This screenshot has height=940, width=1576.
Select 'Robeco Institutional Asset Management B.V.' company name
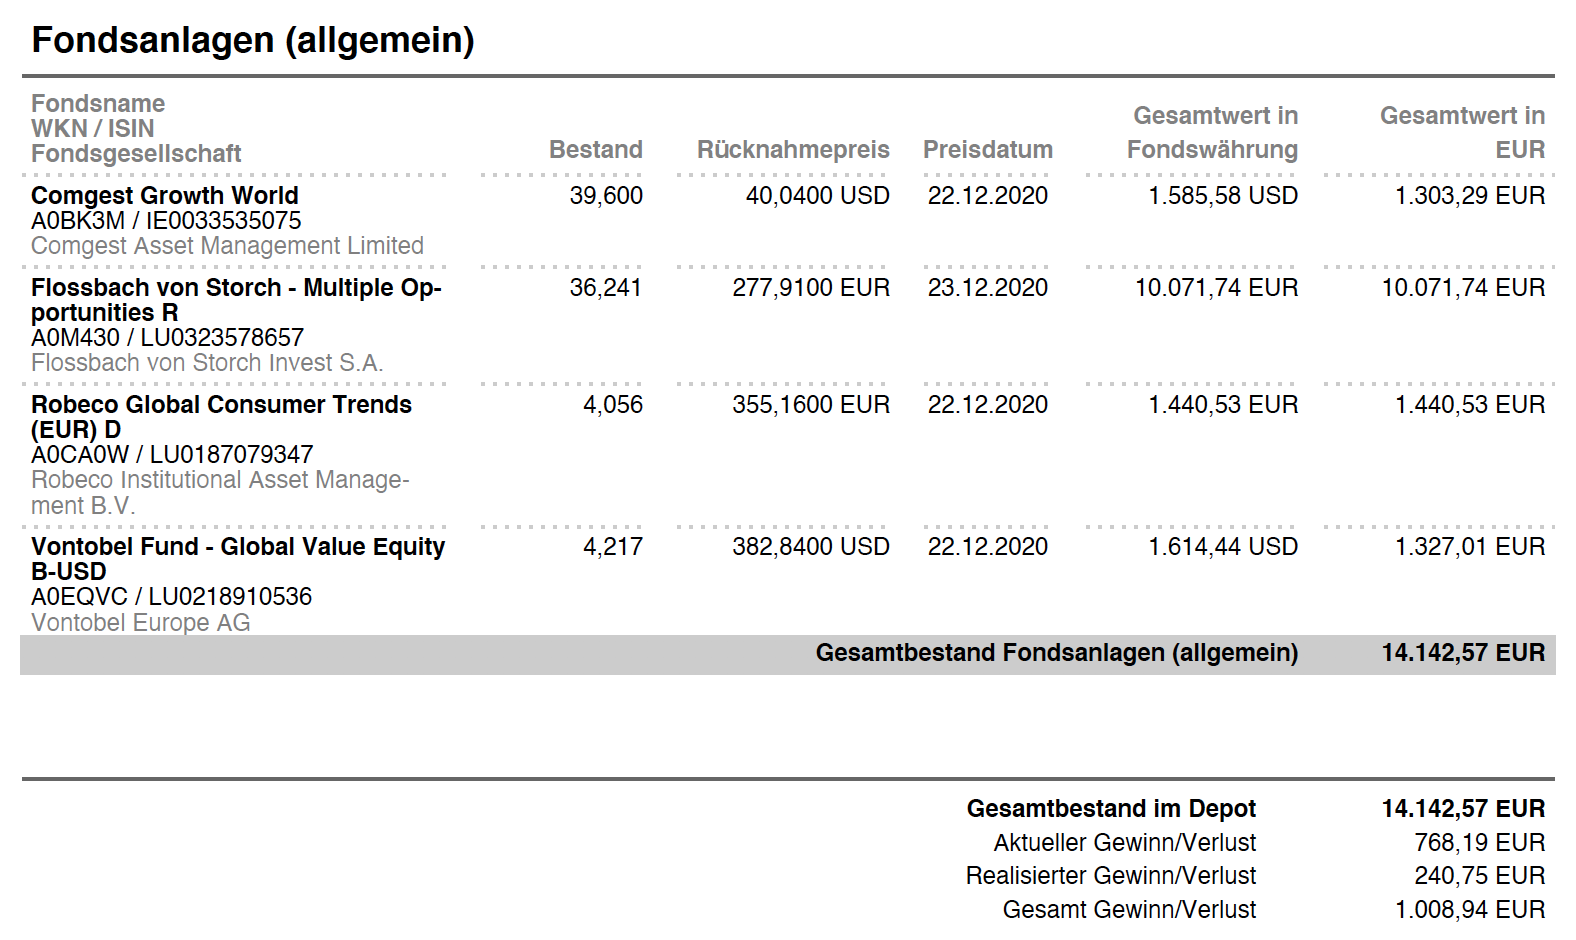[x=220, y=493]
